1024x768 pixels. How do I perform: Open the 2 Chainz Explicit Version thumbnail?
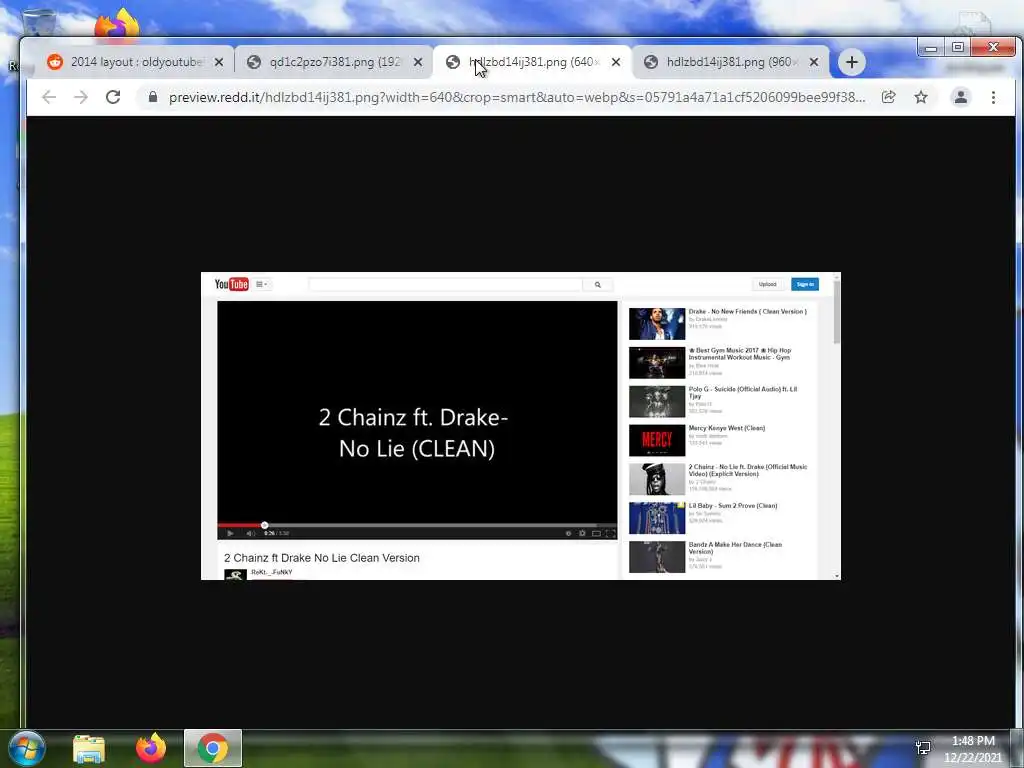657,479
